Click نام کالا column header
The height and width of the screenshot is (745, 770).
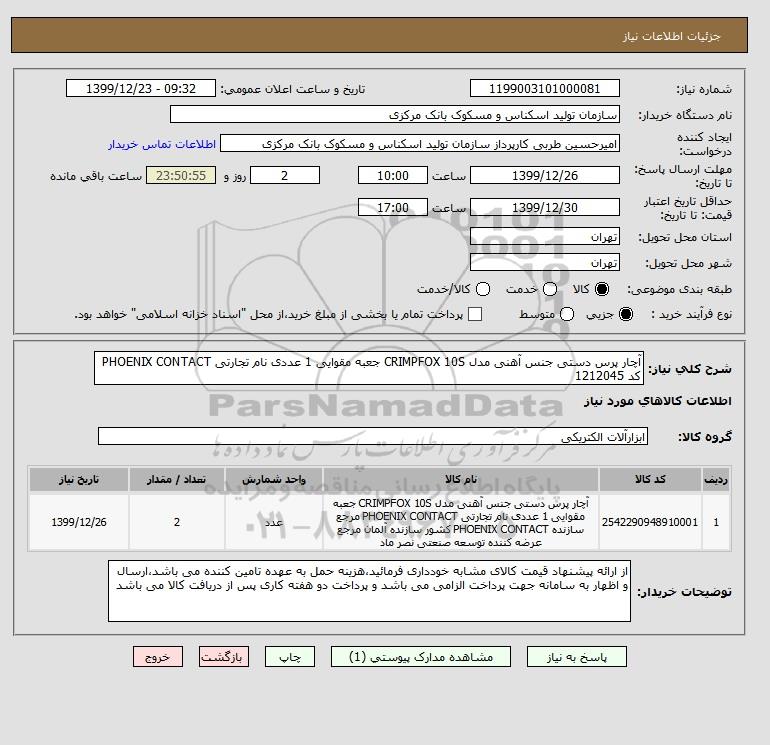461,479
